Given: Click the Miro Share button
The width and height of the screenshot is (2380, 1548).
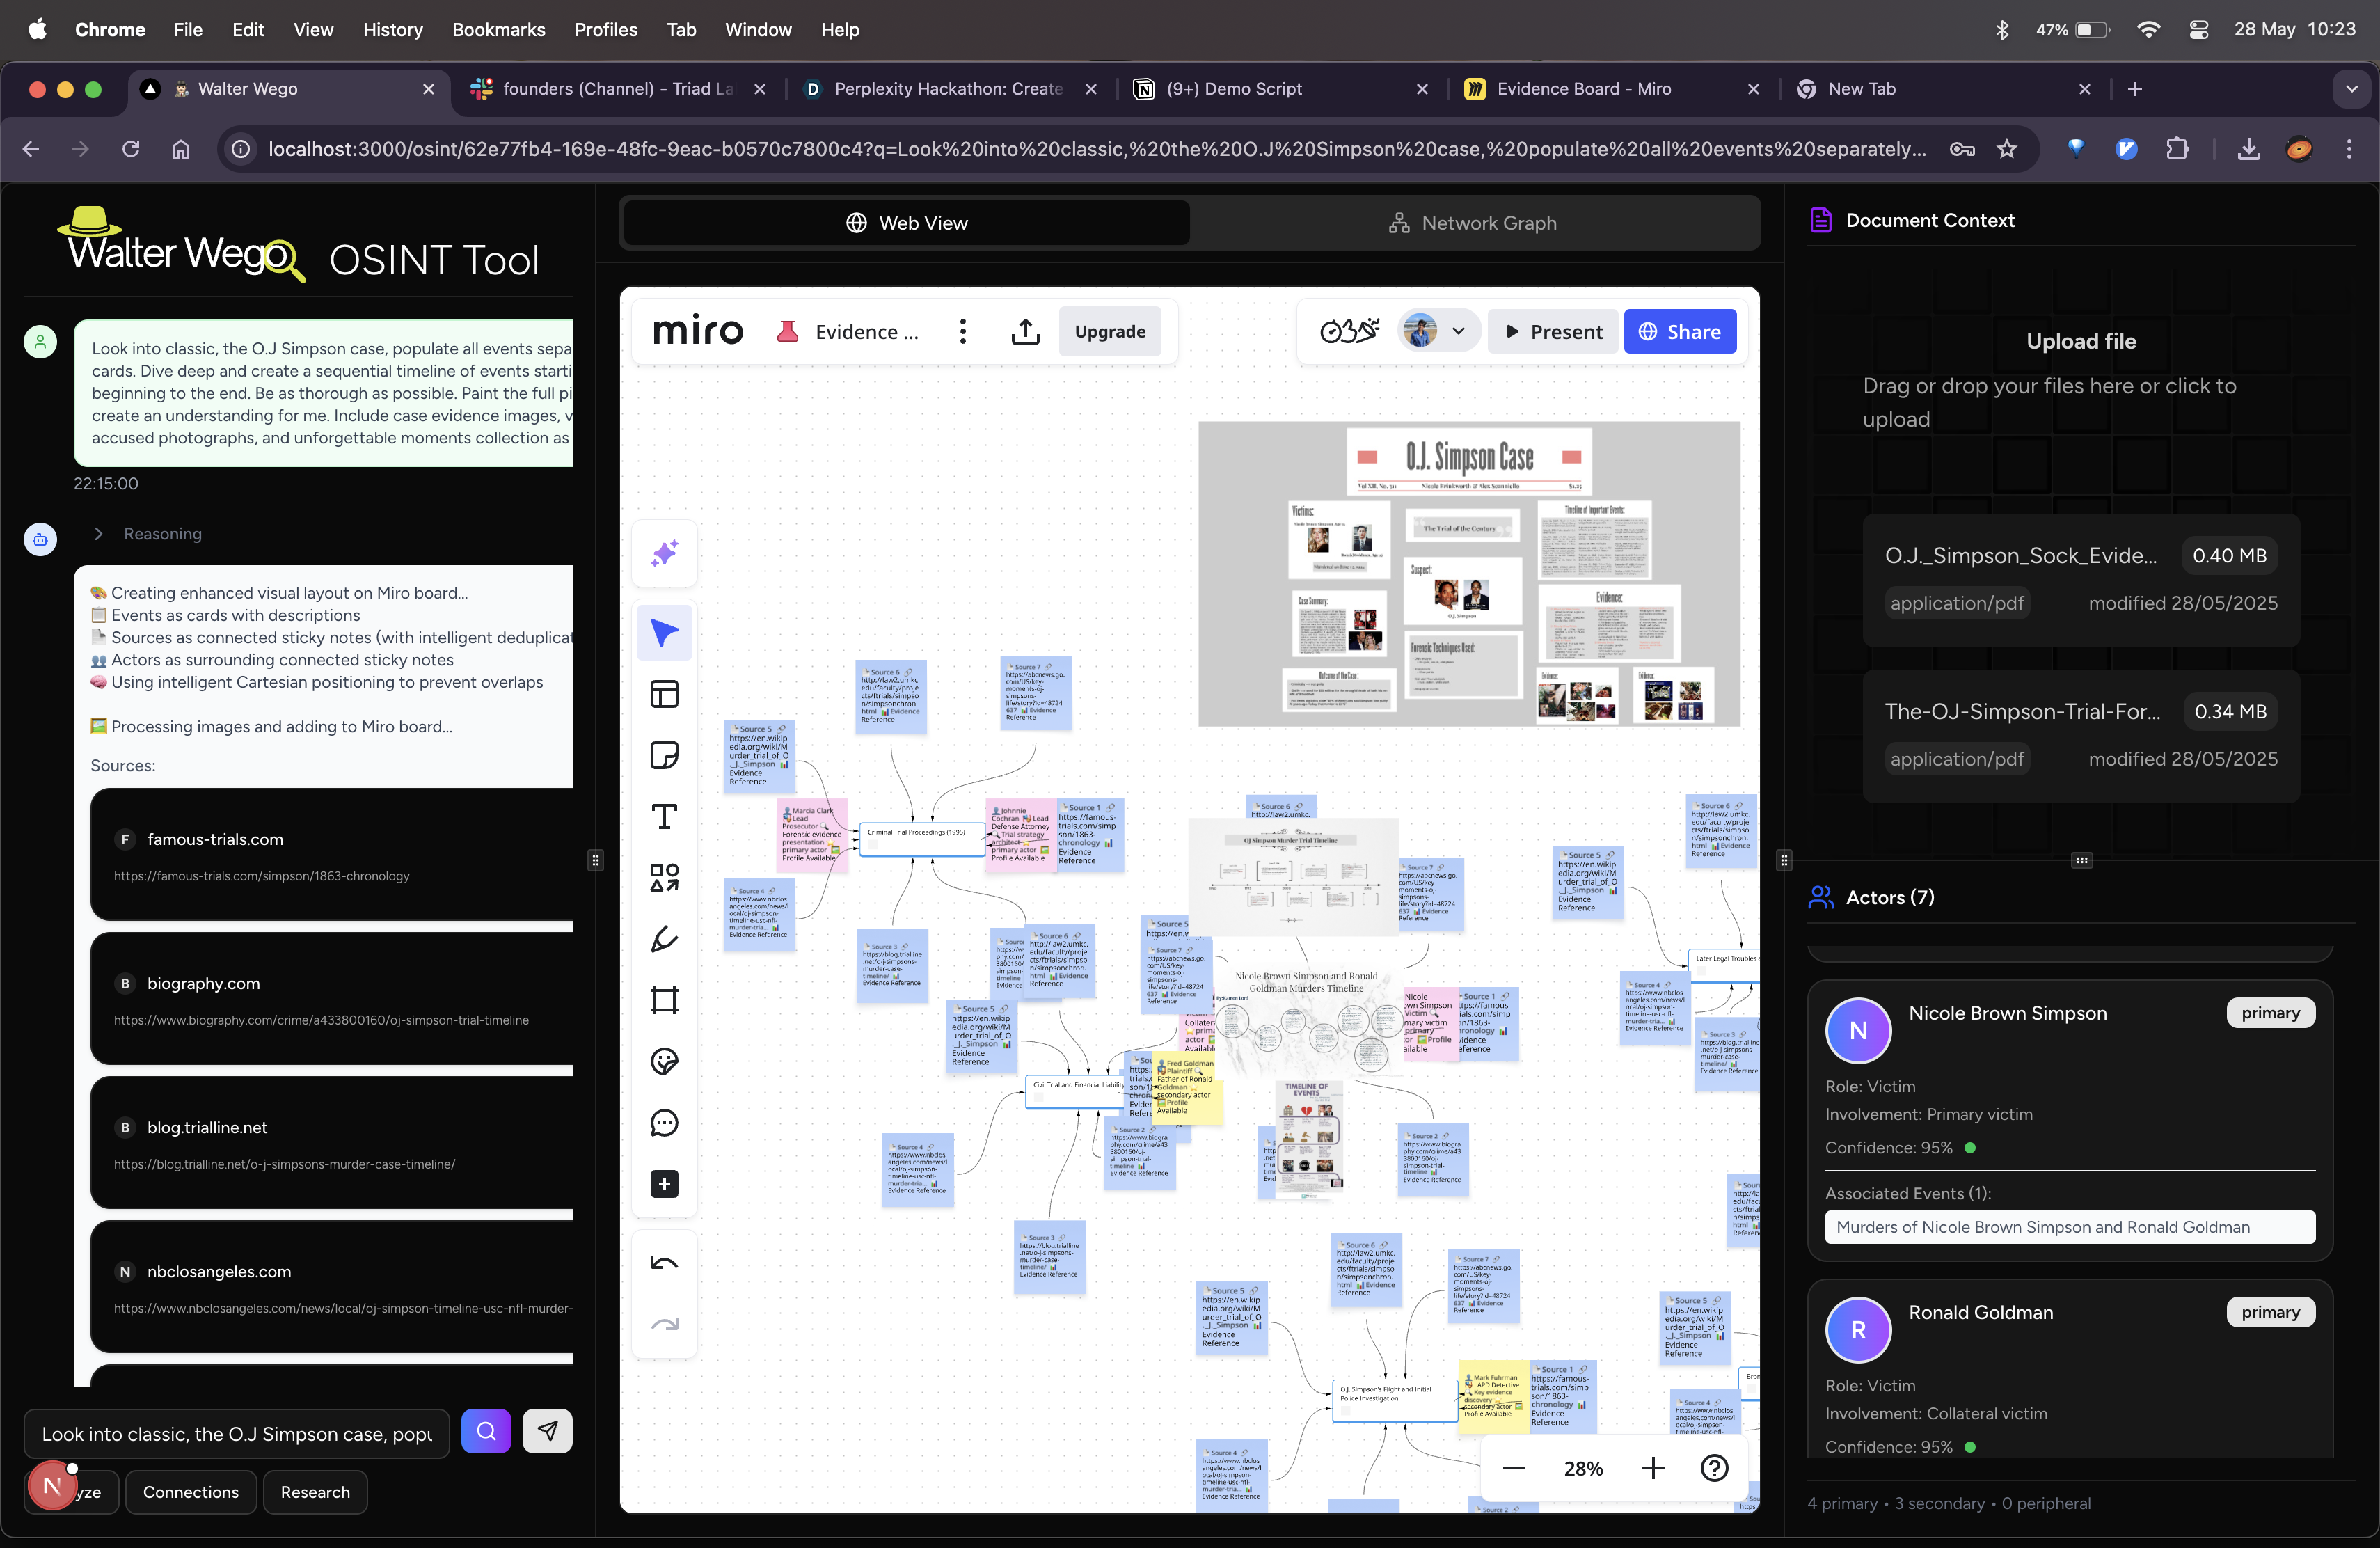Looking at the screenshot, I should (x=1679, y=332).
